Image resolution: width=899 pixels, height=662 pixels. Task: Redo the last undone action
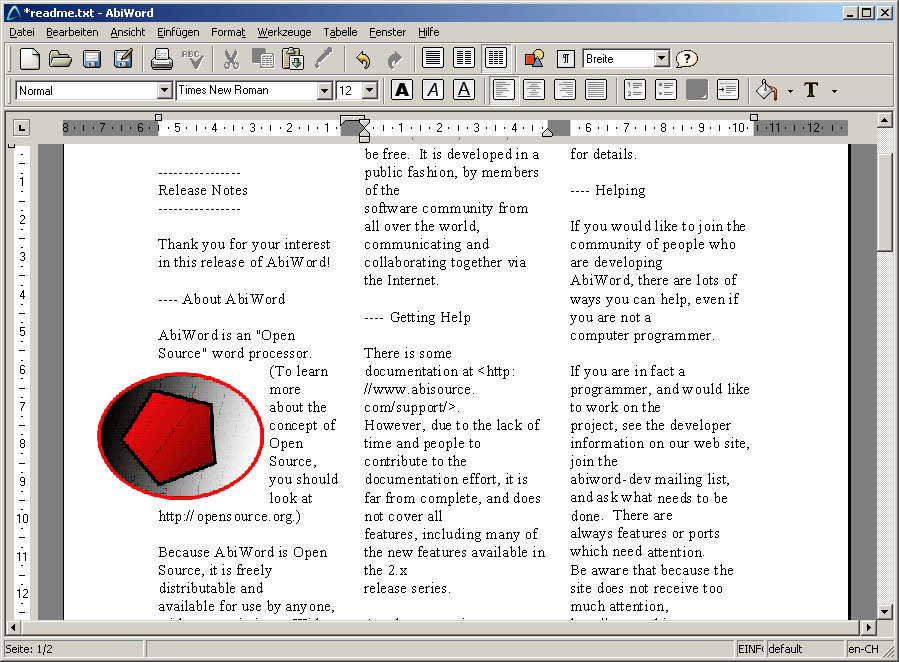click(x=394, y=58)
